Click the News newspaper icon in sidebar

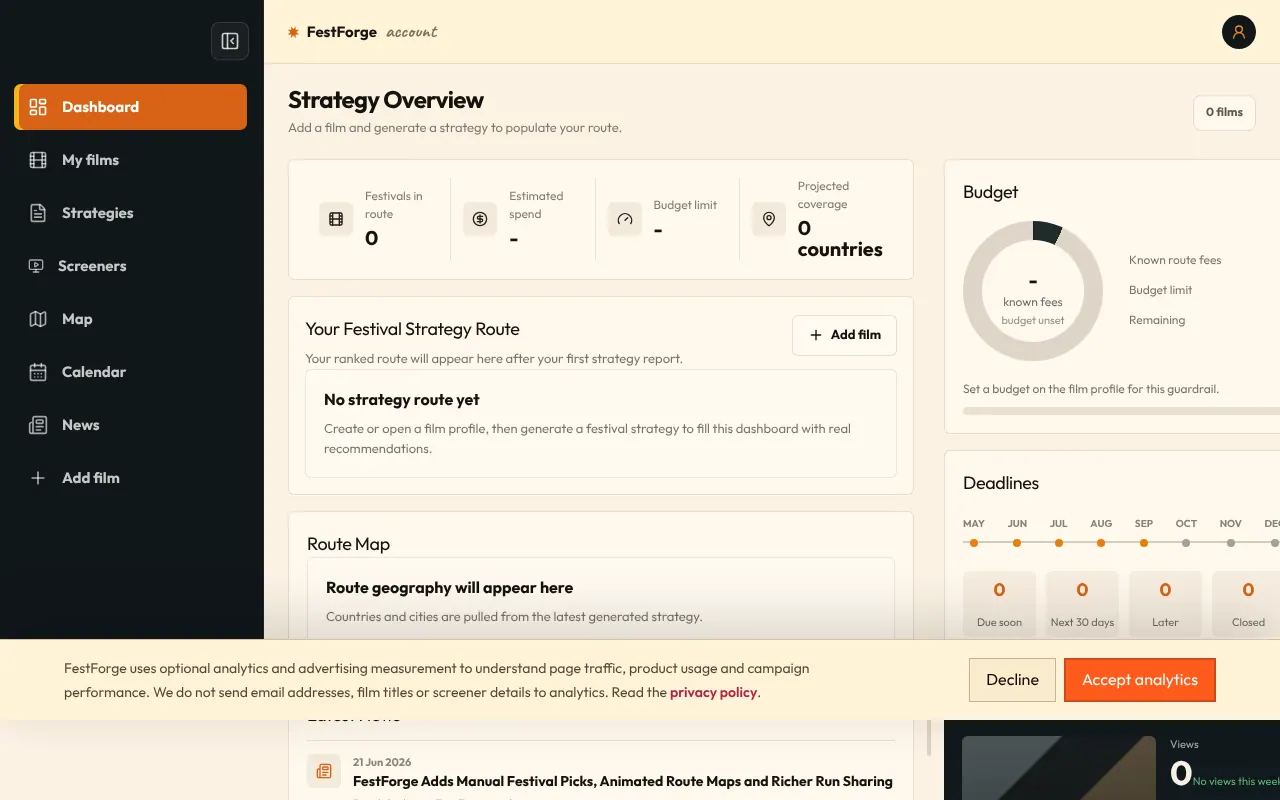click(38, 425)
